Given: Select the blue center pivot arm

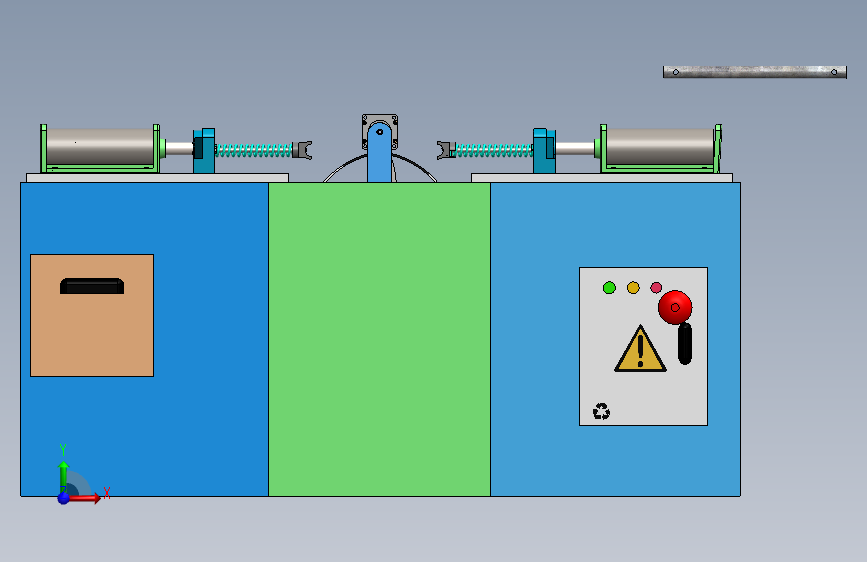Looking at the screenshot, I should click(x=379, y=153).
